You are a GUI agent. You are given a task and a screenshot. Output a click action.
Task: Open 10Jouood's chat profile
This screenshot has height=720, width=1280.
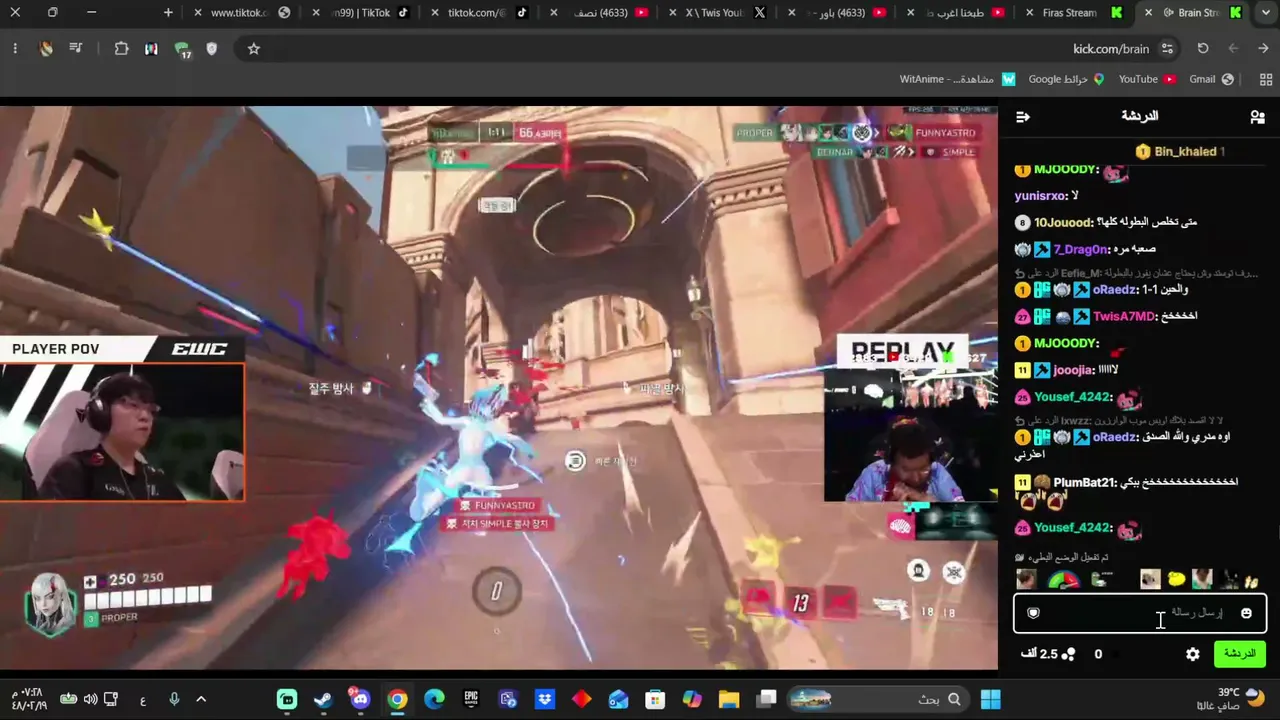pos(1063,222)
